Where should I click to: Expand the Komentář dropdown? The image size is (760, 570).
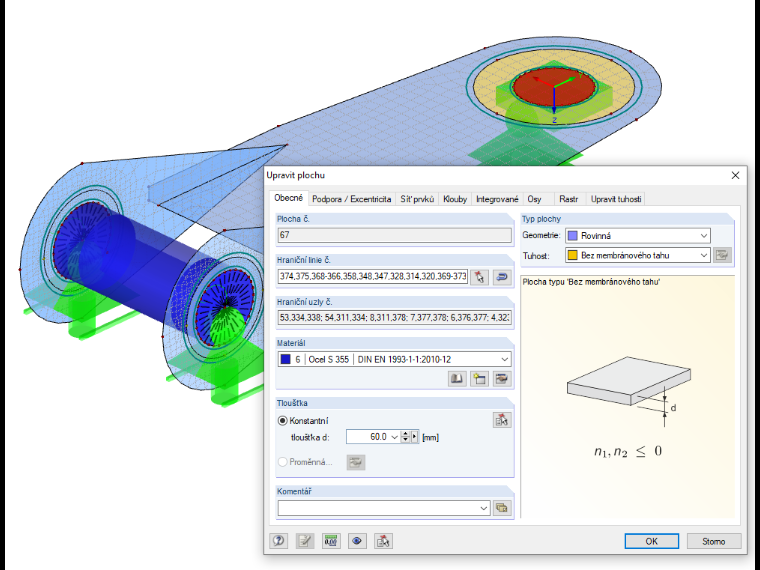[x=484, y=508]
